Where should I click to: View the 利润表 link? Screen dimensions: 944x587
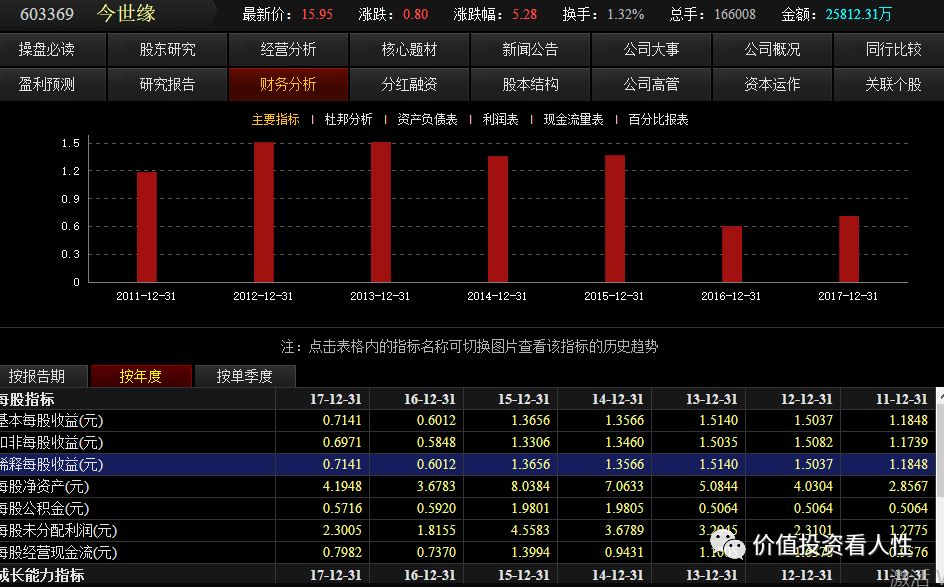coord(500,119)
